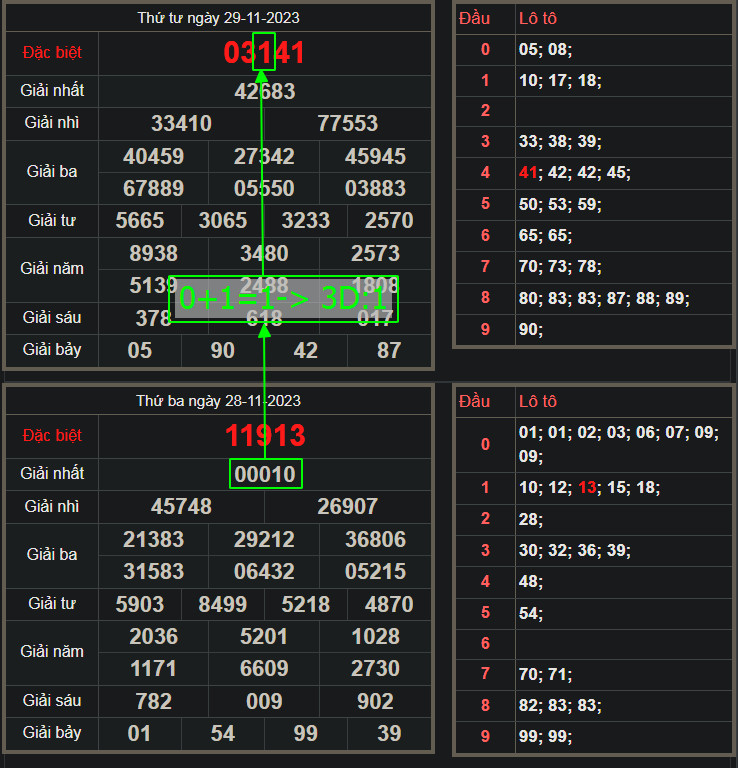738x768 pixels.
Task: Select Lô tô row 80; 83; 83; 87; 88; 89
Action: [x=604, y=298]
